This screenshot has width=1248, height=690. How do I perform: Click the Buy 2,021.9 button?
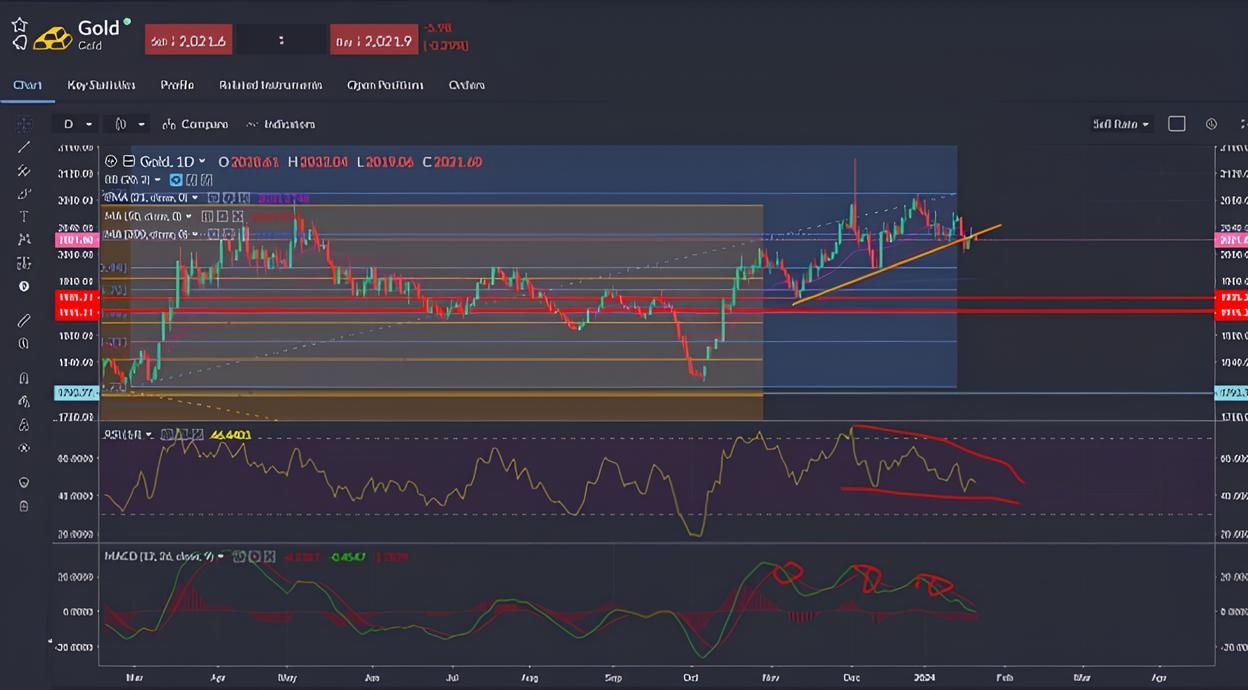coord(374,39)
